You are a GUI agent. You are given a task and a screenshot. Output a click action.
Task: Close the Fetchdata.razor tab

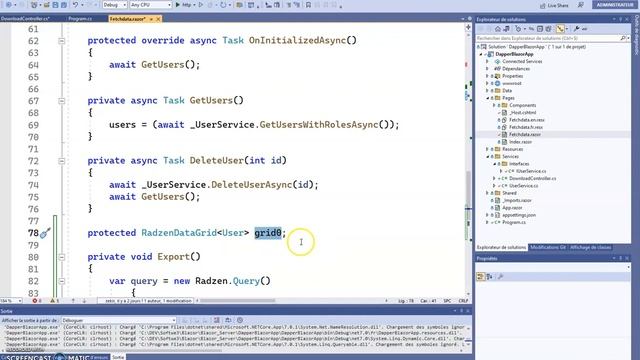[158, 19]
